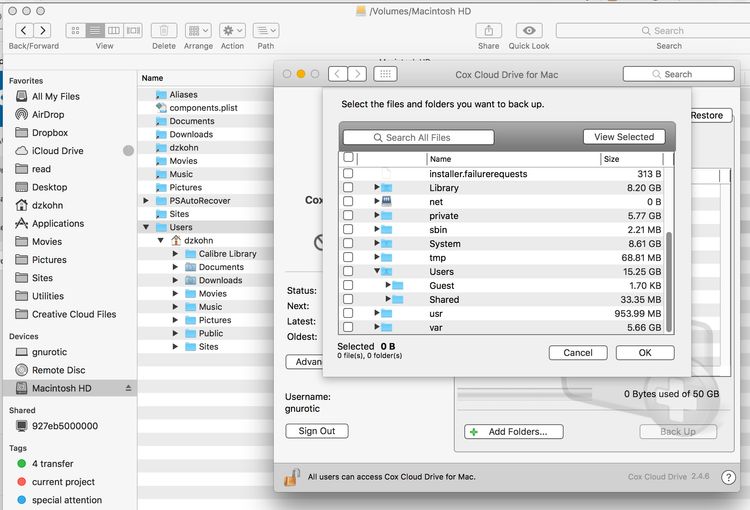Click the backup file list vertical scrollbar

point(669,281)
